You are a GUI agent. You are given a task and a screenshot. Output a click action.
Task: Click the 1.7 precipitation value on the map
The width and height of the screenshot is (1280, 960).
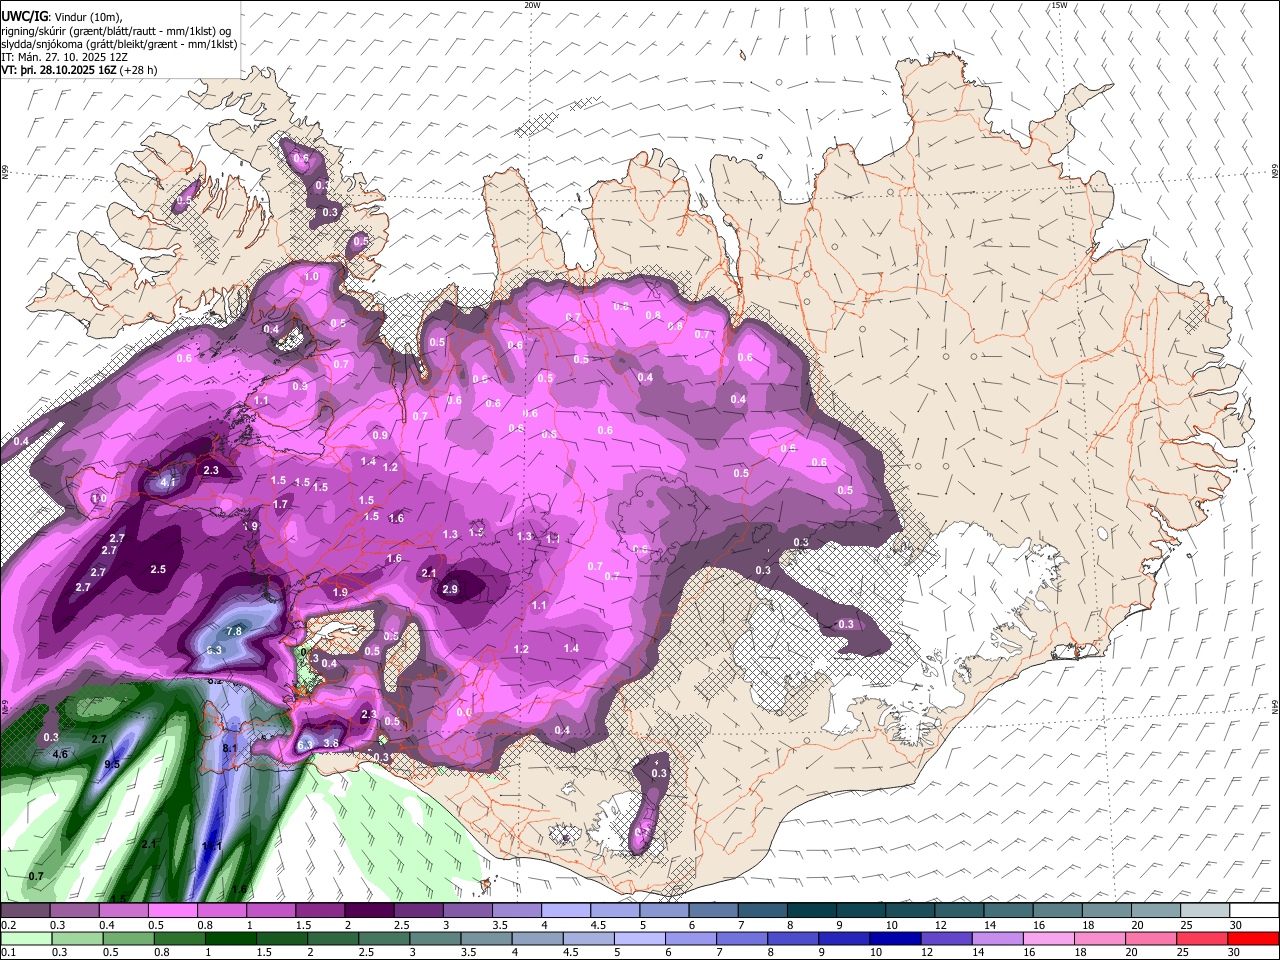click(281, 505)
